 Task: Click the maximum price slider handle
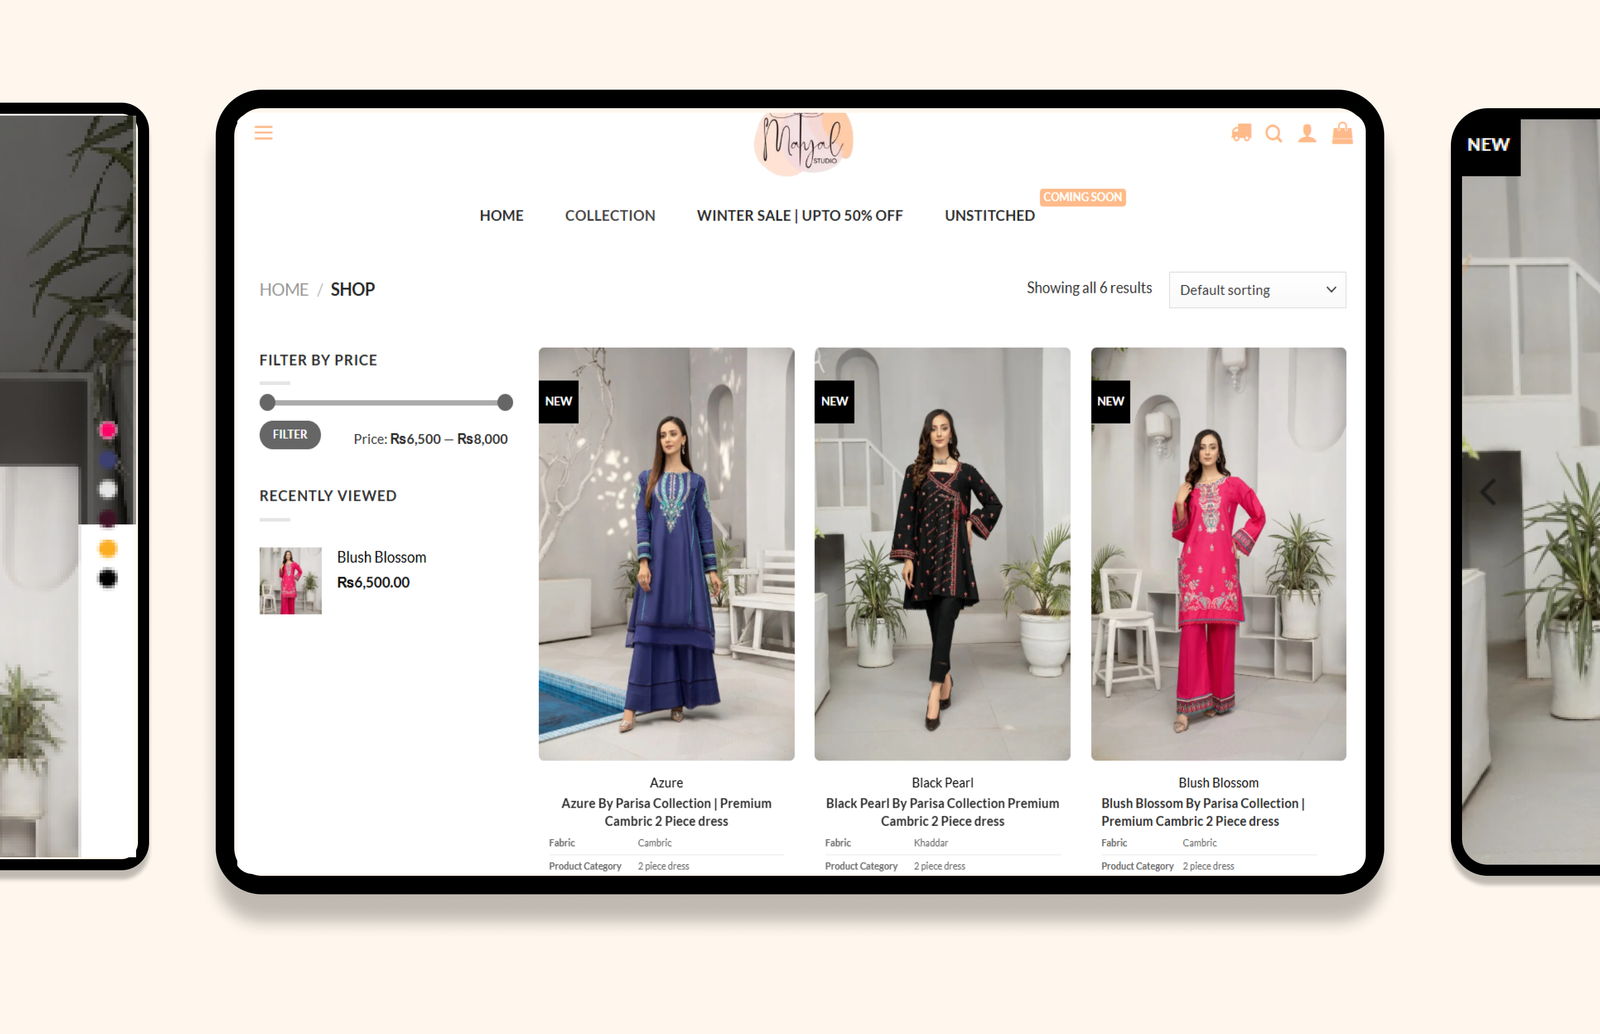(x=505, y=403)
